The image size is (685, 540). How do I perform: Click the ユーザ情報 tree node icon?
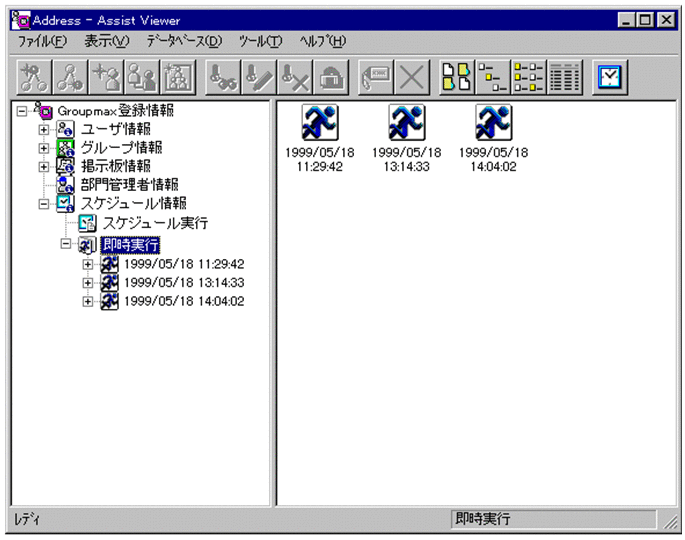click(x=65, y=130)
